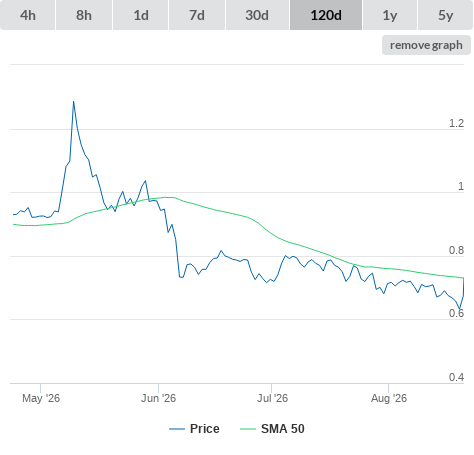The image size is (474, 455).
Task: Click the green SMA 50 legend line marker
Action: point(248,429)
